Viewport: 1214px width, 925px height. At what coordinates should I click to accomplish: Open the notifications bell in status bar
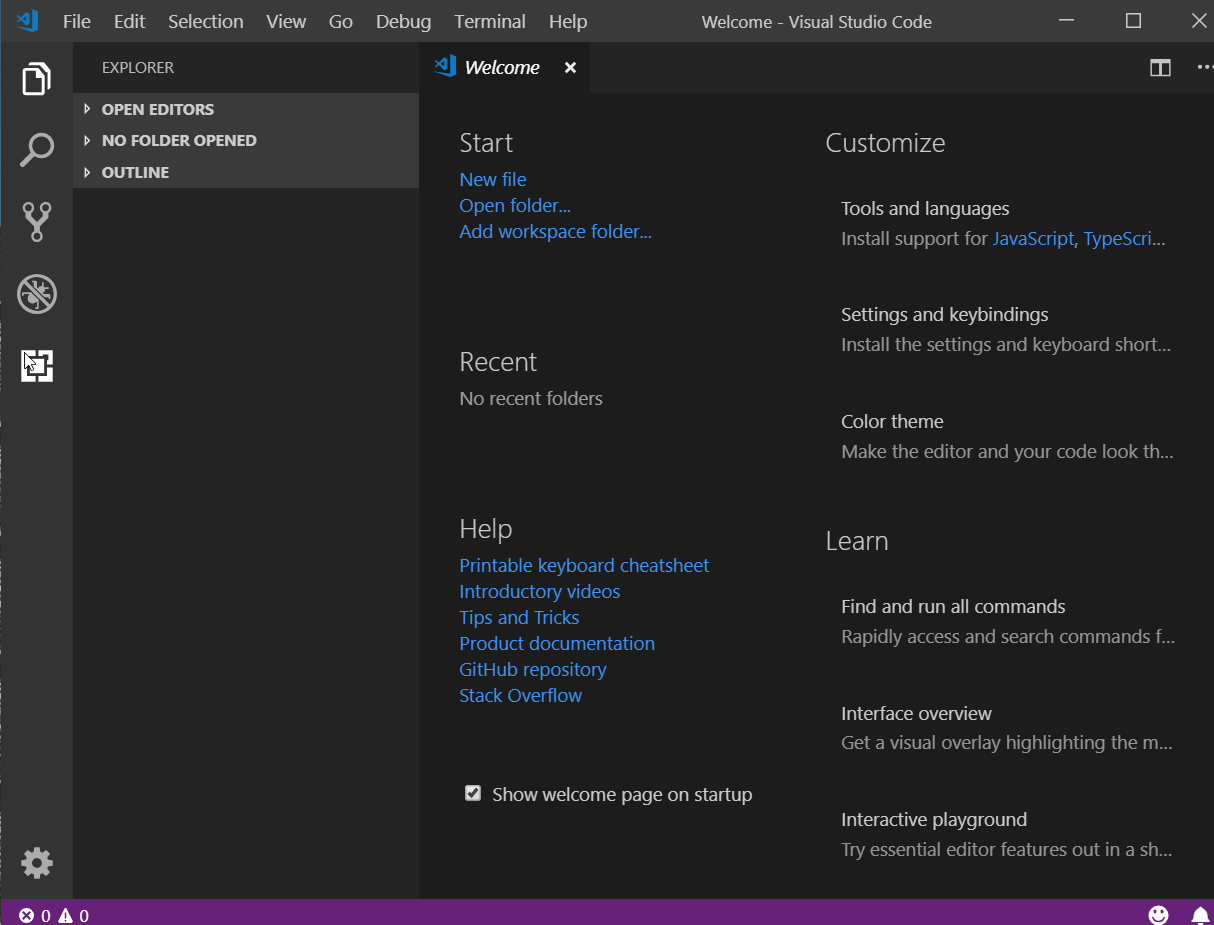pyautogui.click(x=1199, y=914)
